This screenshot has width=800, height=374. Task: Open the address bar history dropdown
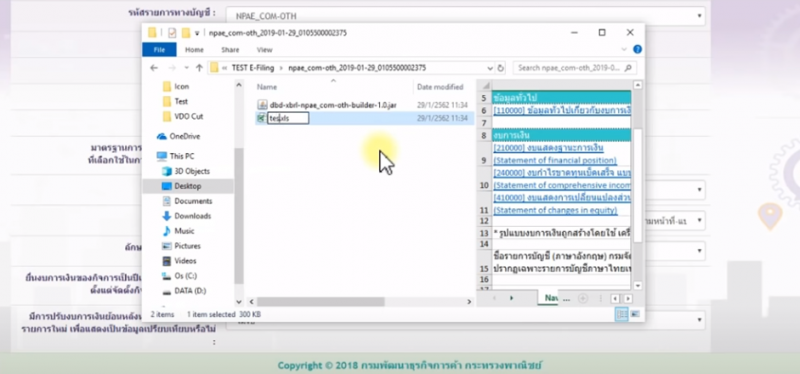click(490, 68)
